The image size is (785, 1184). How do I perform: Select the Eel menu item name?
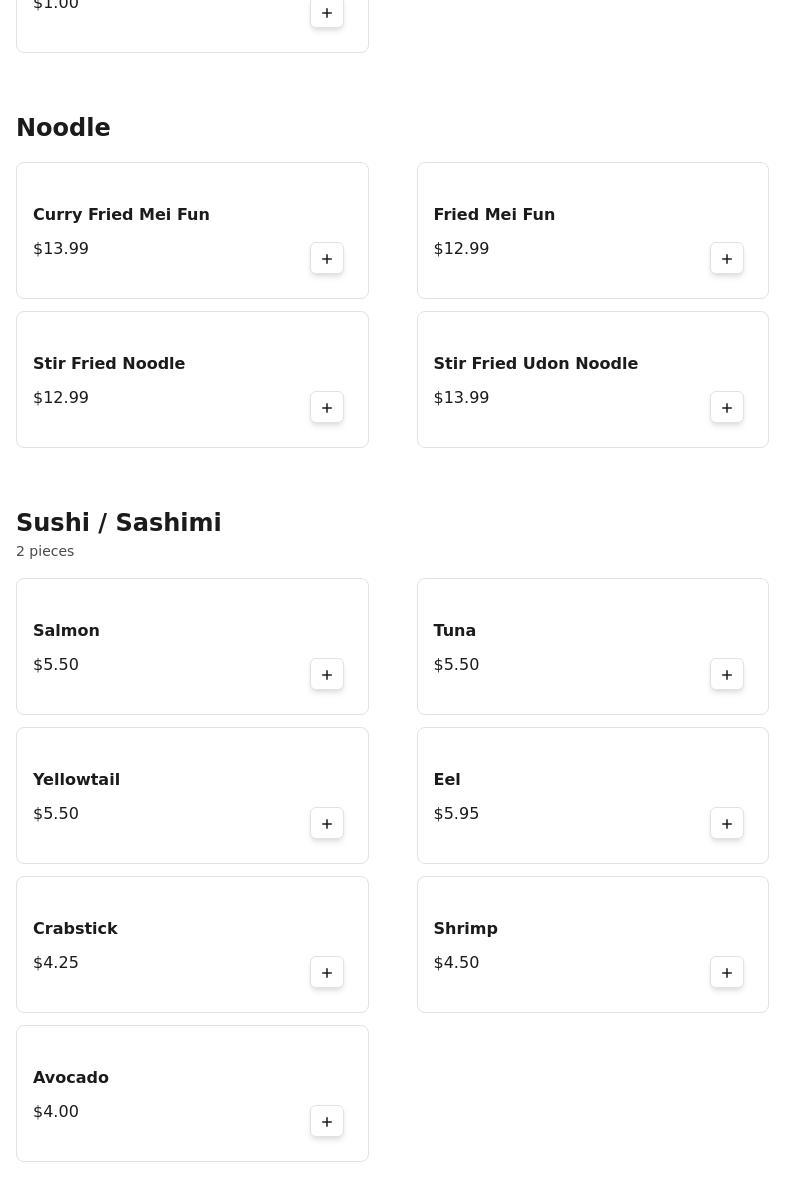coord(447,780)
